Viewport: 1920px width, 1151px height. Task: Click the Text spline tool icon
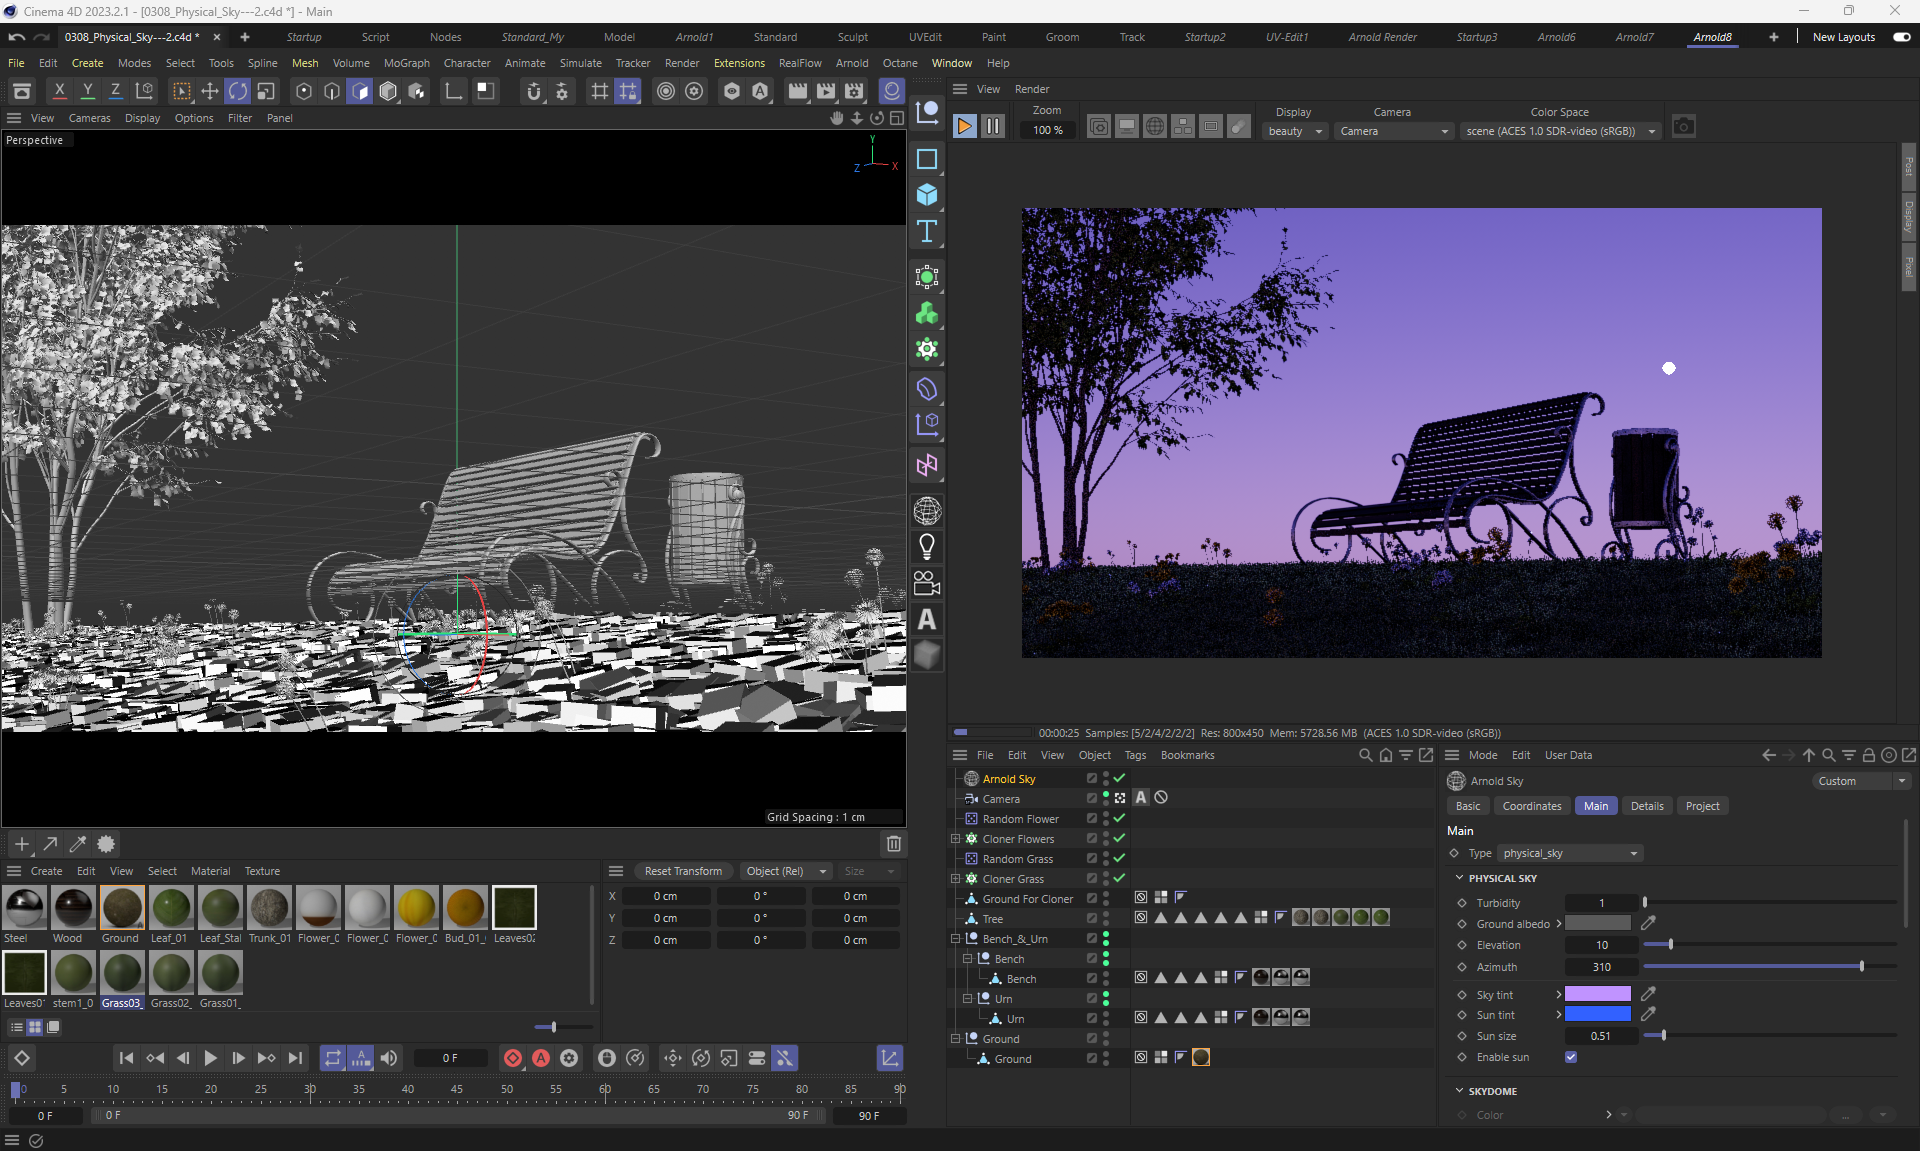tap(927, 232)
